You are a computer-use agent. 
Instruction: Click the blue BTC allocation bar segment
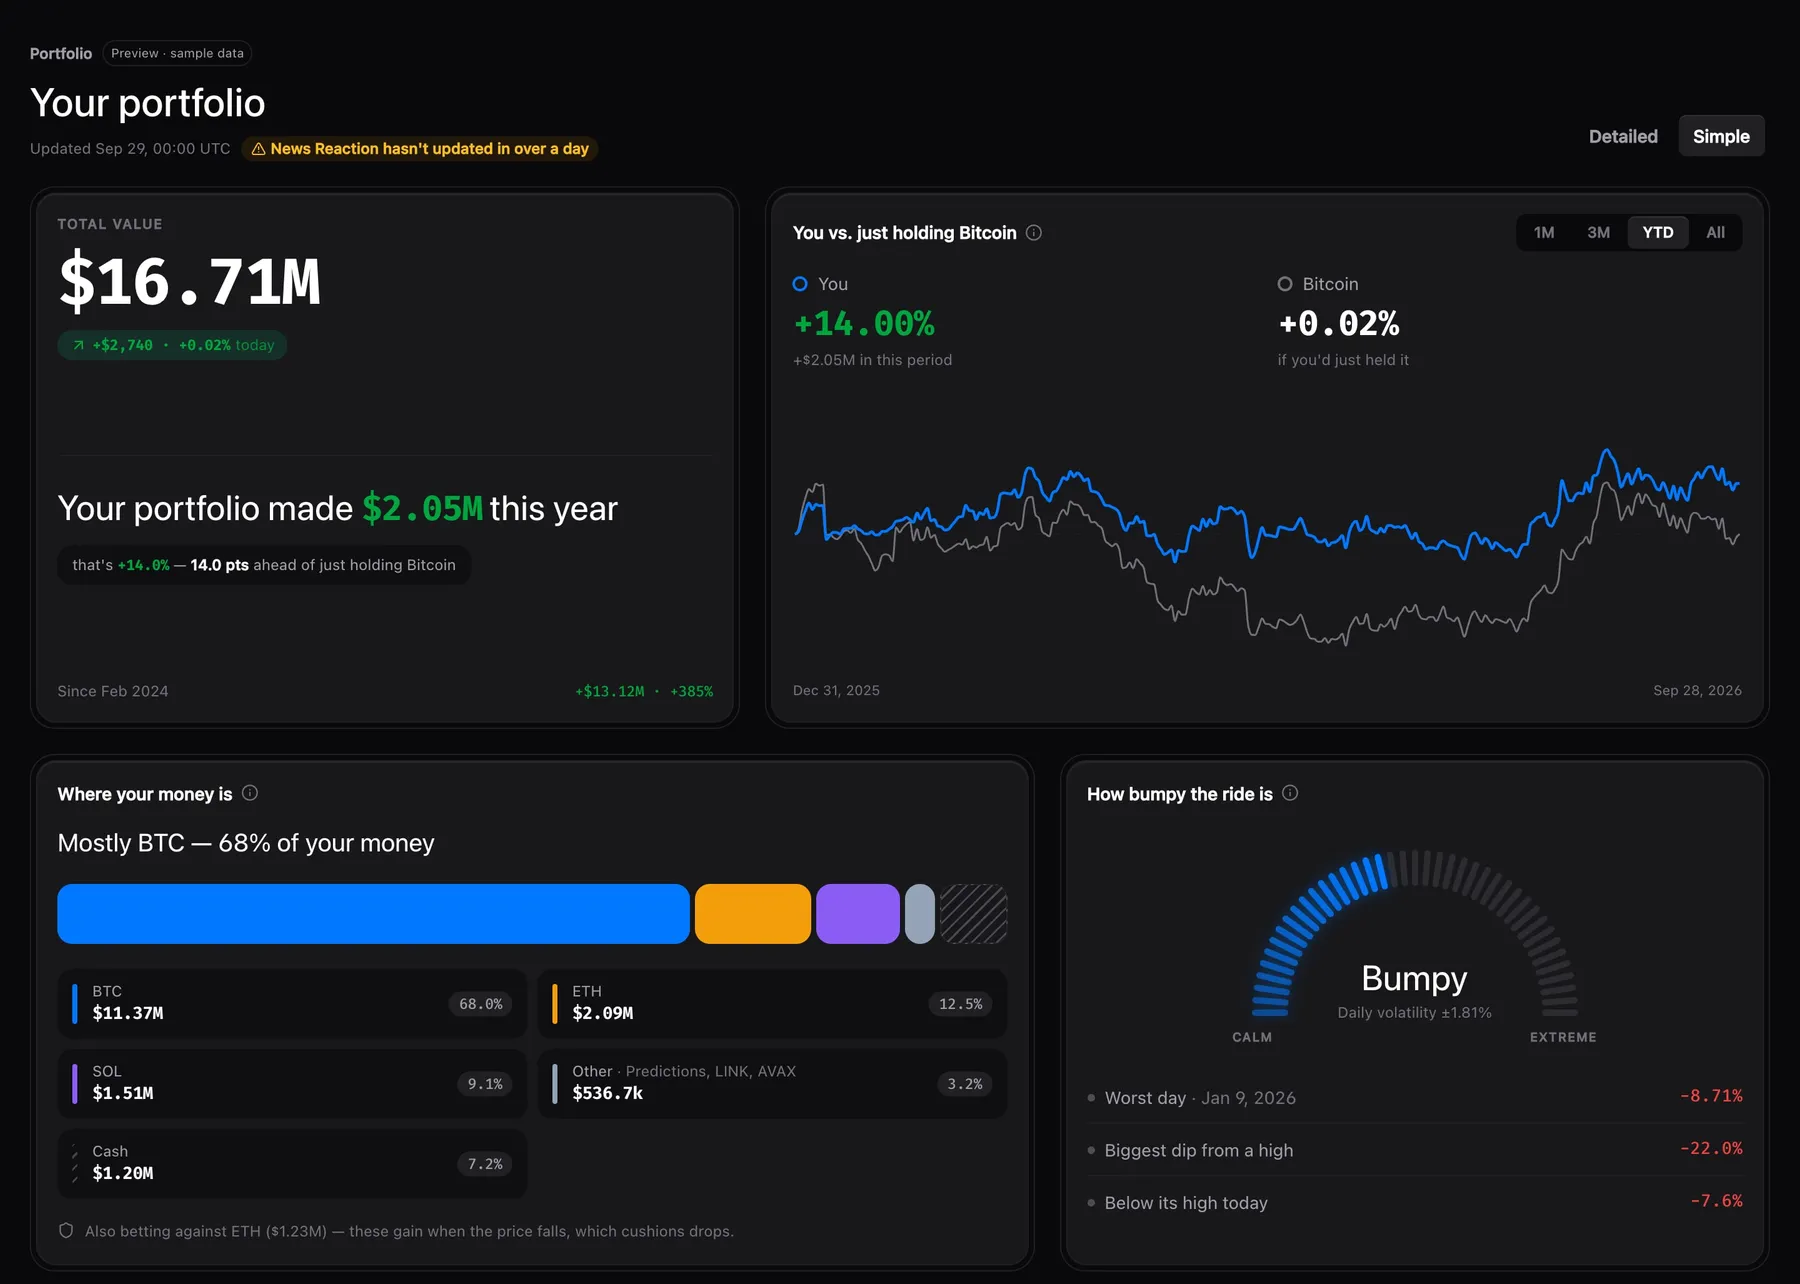pos(373,914)
